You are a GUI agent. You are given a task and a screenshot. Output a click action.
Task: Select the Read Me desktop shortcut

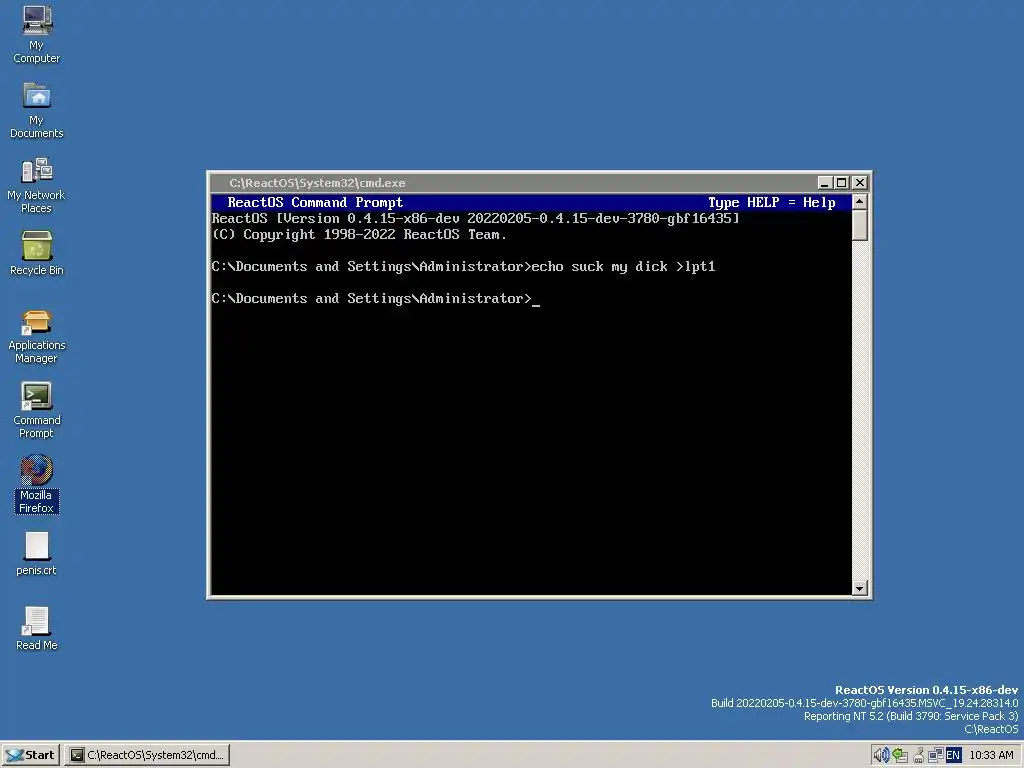pyautogui.click(x=37, y=628)
